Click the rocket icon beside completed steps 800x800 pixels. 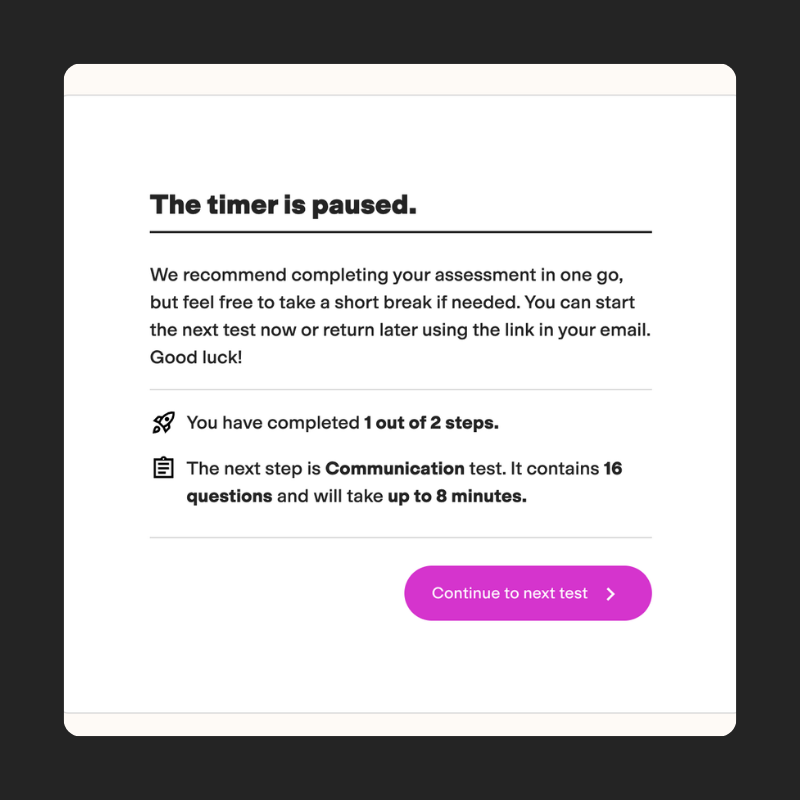pyautogui.click(x=163, y=423)
